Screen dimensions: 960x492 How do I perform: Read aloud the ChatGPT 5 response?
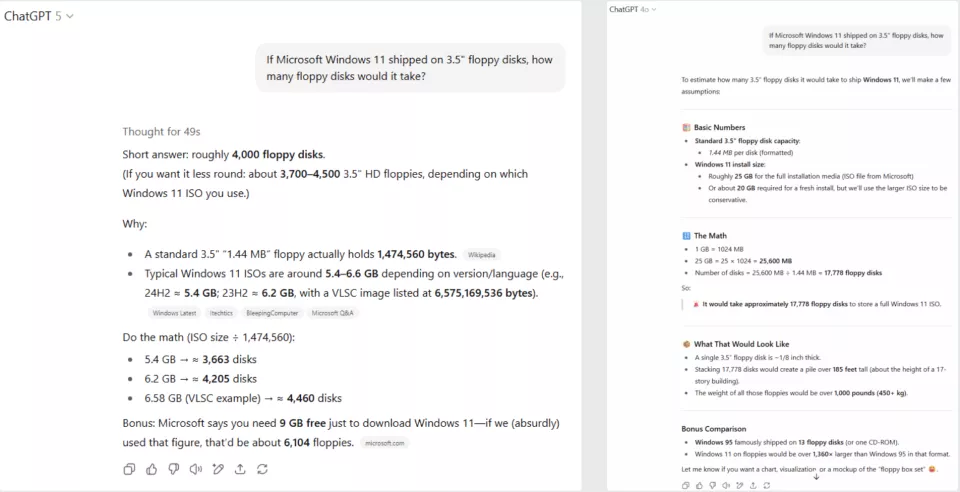(195, 469)
